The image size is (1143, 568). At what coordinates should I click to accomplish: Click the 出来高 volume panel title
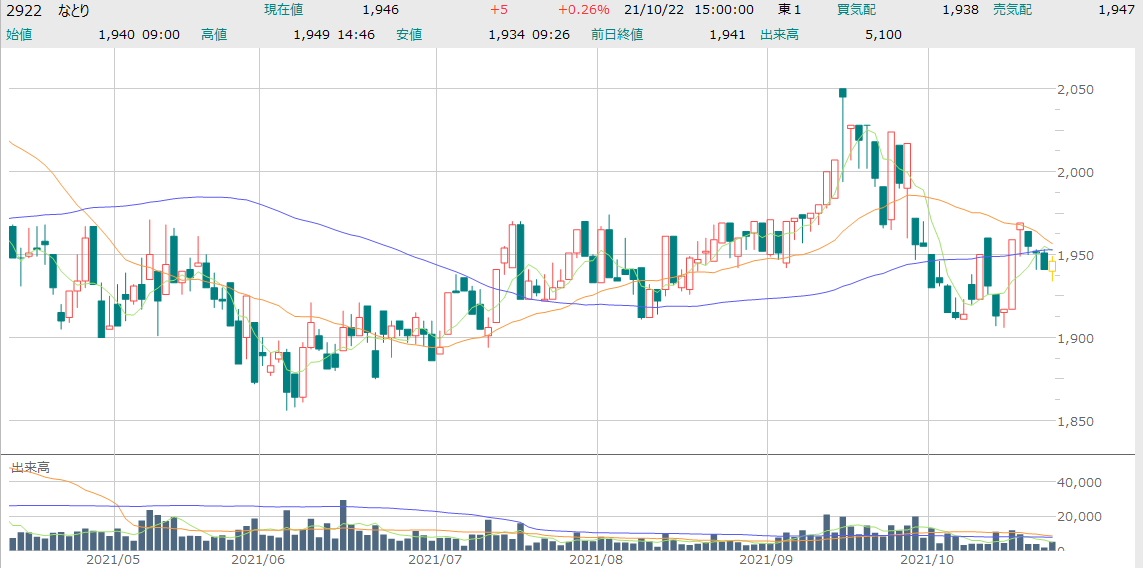pos(31,467)
